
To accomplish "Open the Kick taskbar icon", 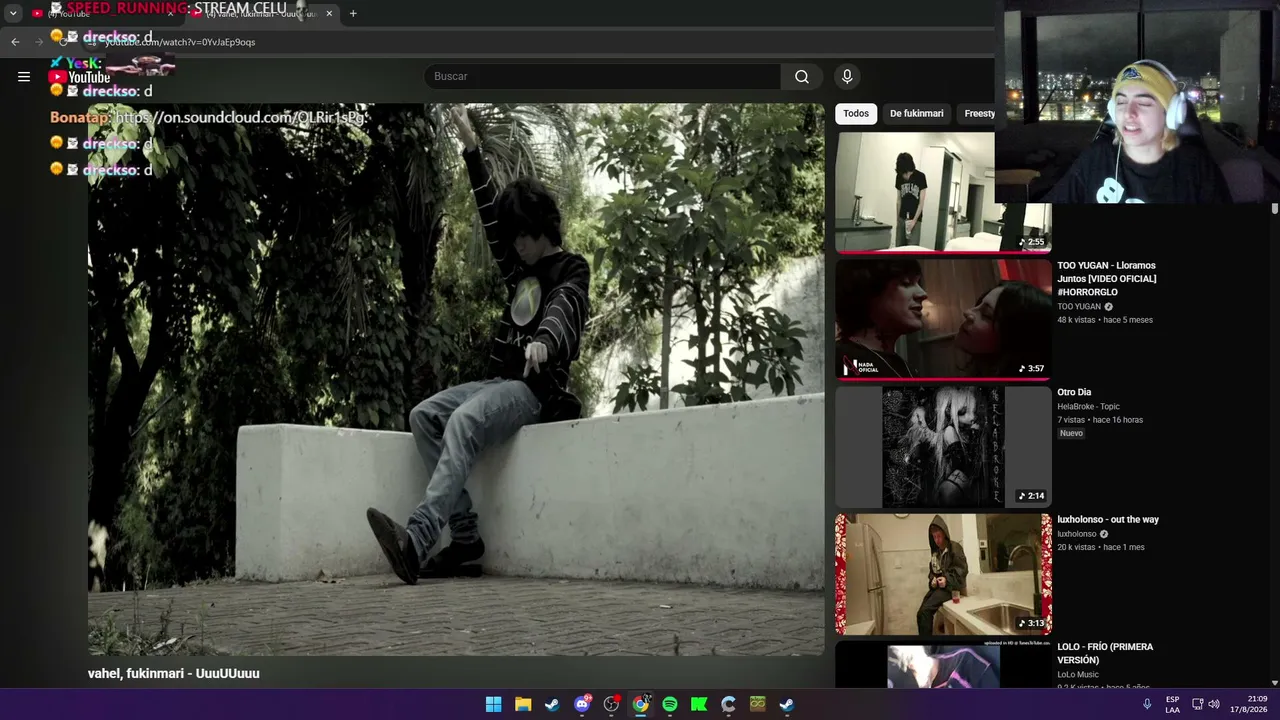I will pos(699,704).
